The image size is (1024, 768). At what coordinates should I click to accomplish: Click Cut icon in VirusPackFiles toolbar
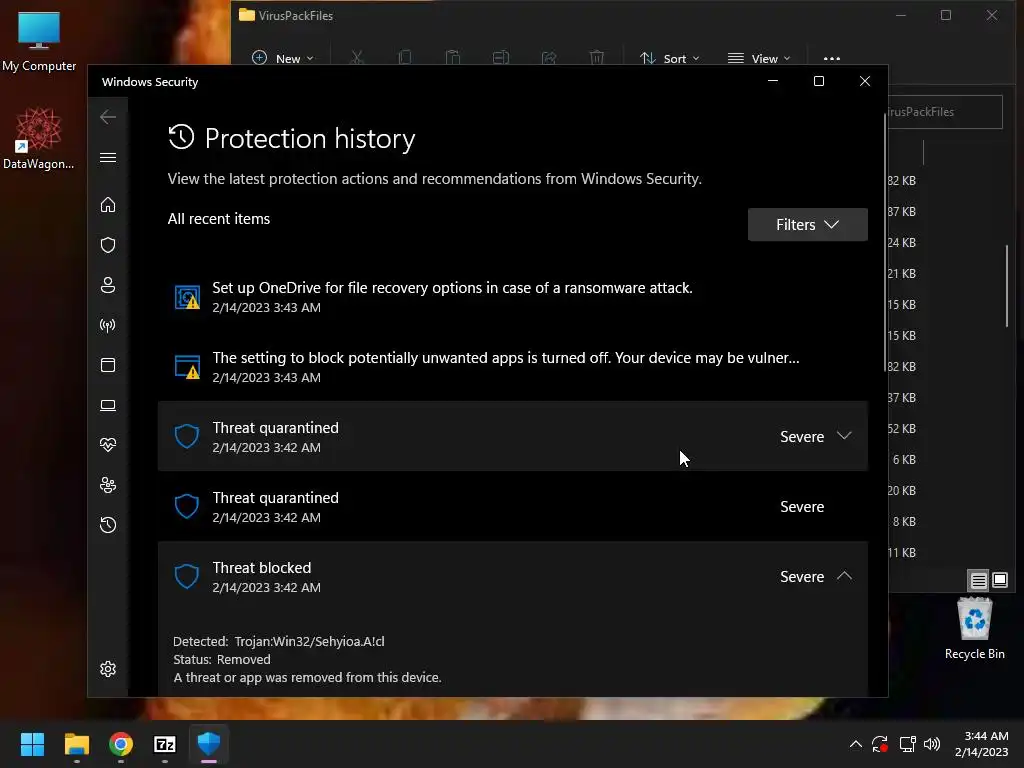[x=357, y=58]
